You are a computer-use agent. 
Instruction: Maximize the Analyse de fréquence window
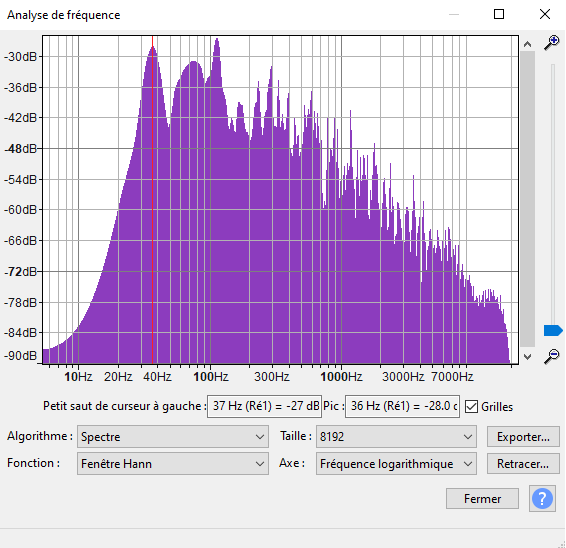pos(499,14)
